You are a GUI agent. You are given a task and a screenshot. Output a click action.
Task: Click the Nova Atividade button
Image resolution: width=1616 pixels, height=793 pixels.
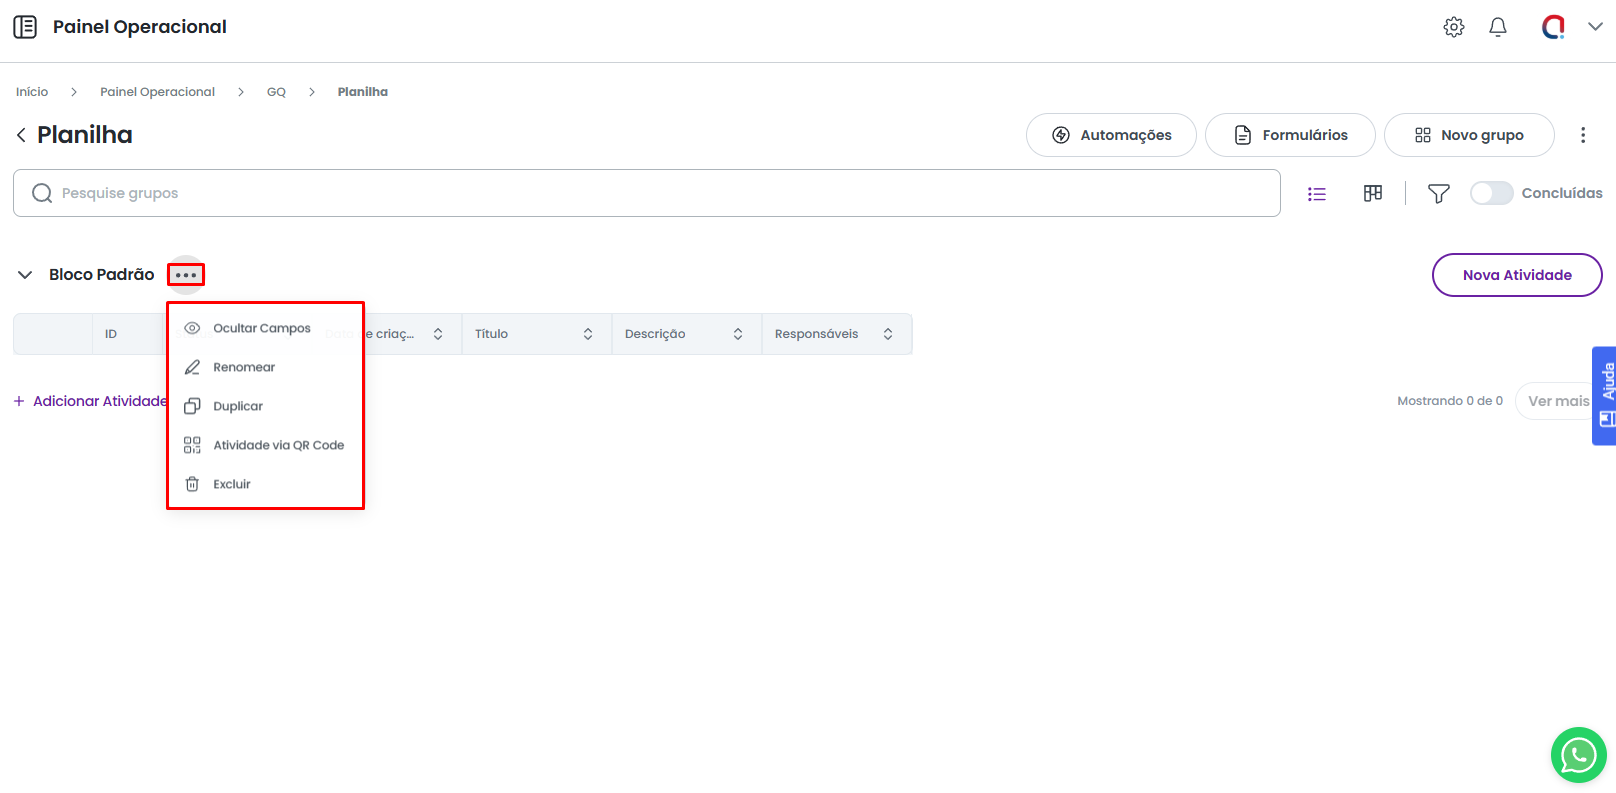click(1516, 275)
